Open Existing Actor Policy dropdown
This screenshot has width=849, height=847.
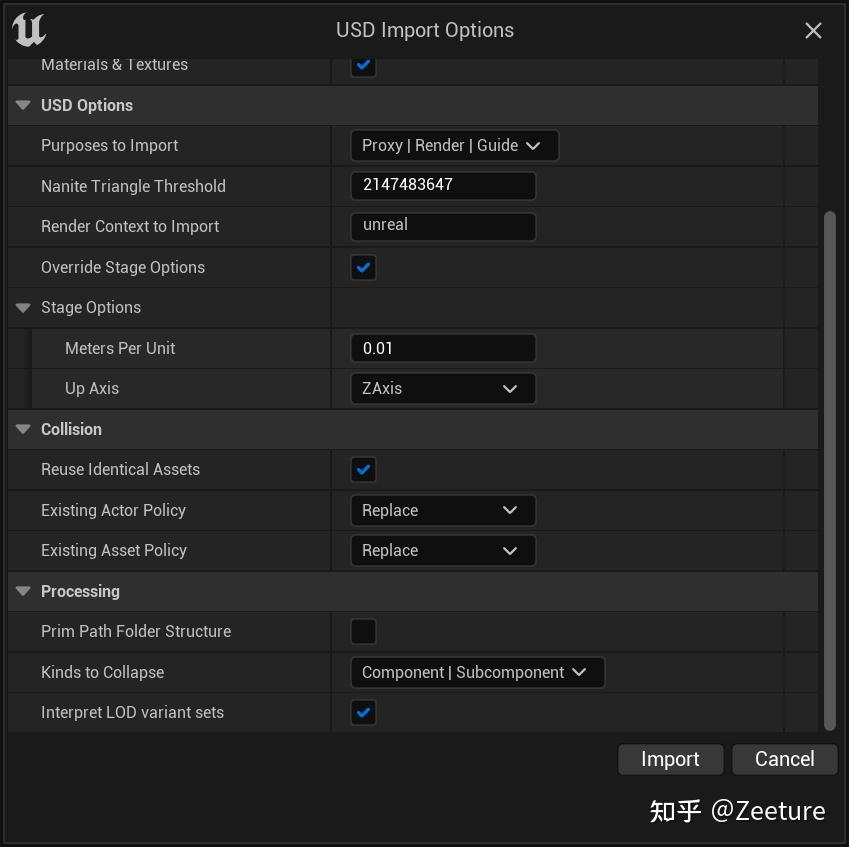[x=442, y=511]
